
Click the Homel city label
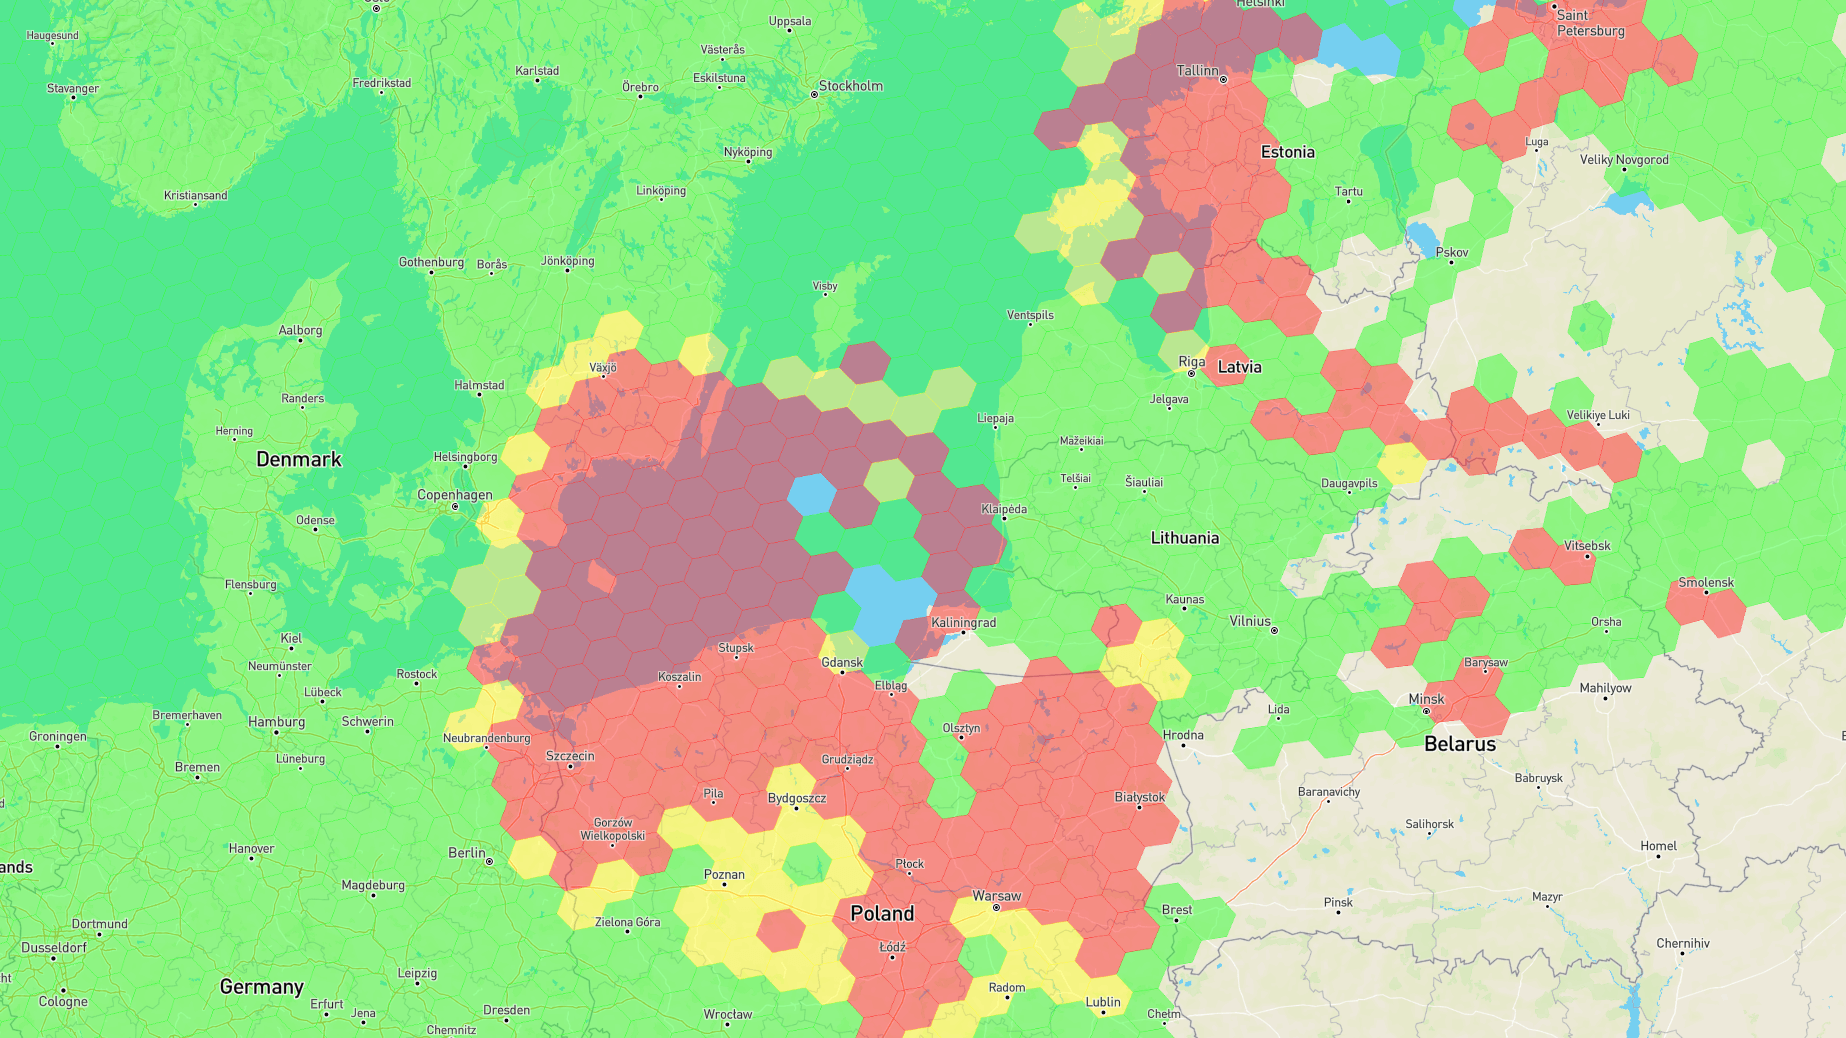1658,846
